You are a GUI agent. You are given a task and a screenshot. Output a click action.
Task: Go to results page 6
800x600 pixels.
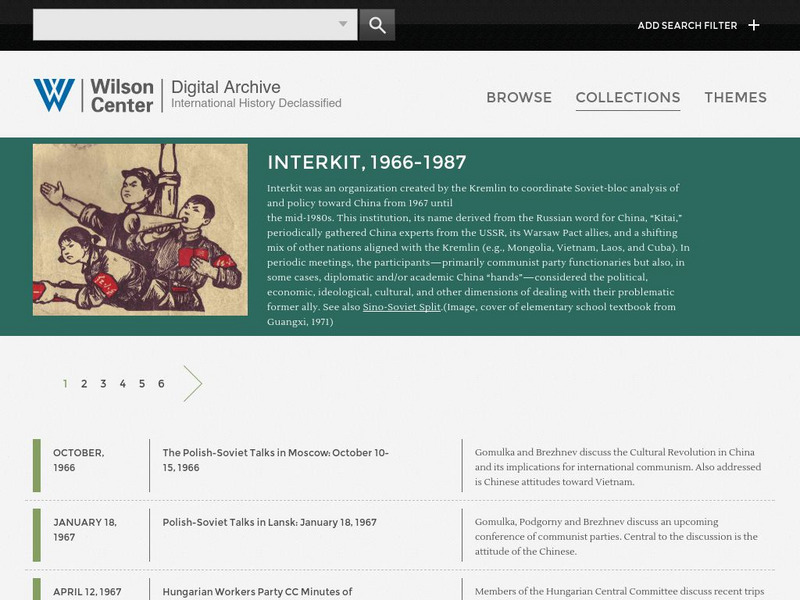[161, 384]
